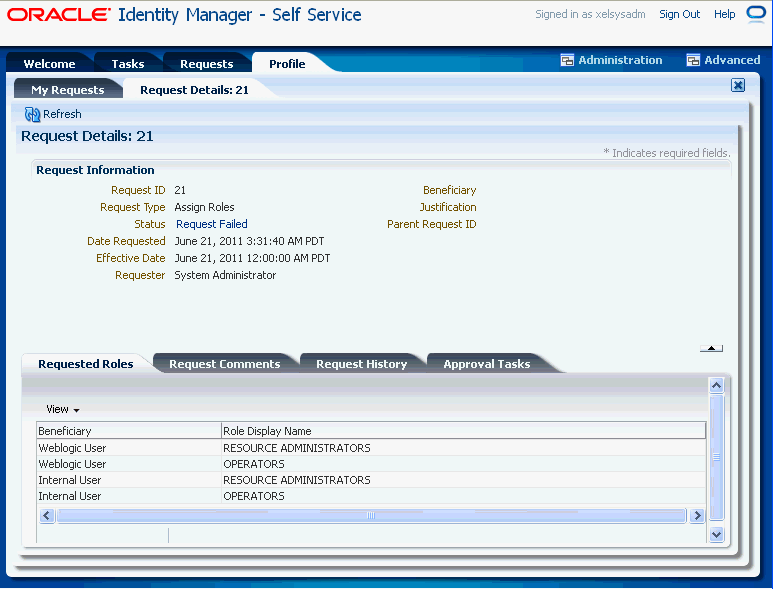Click the Requester value System Administrator

tap(225, 275)
